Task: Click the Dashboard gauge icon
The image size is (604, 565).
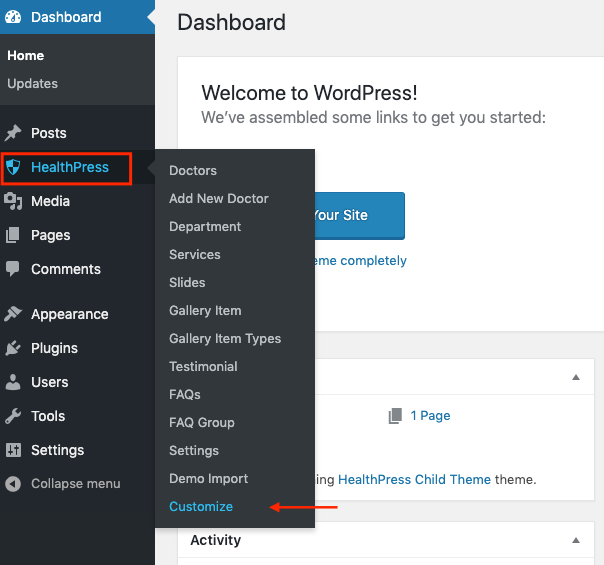Action: coord(13,17)
